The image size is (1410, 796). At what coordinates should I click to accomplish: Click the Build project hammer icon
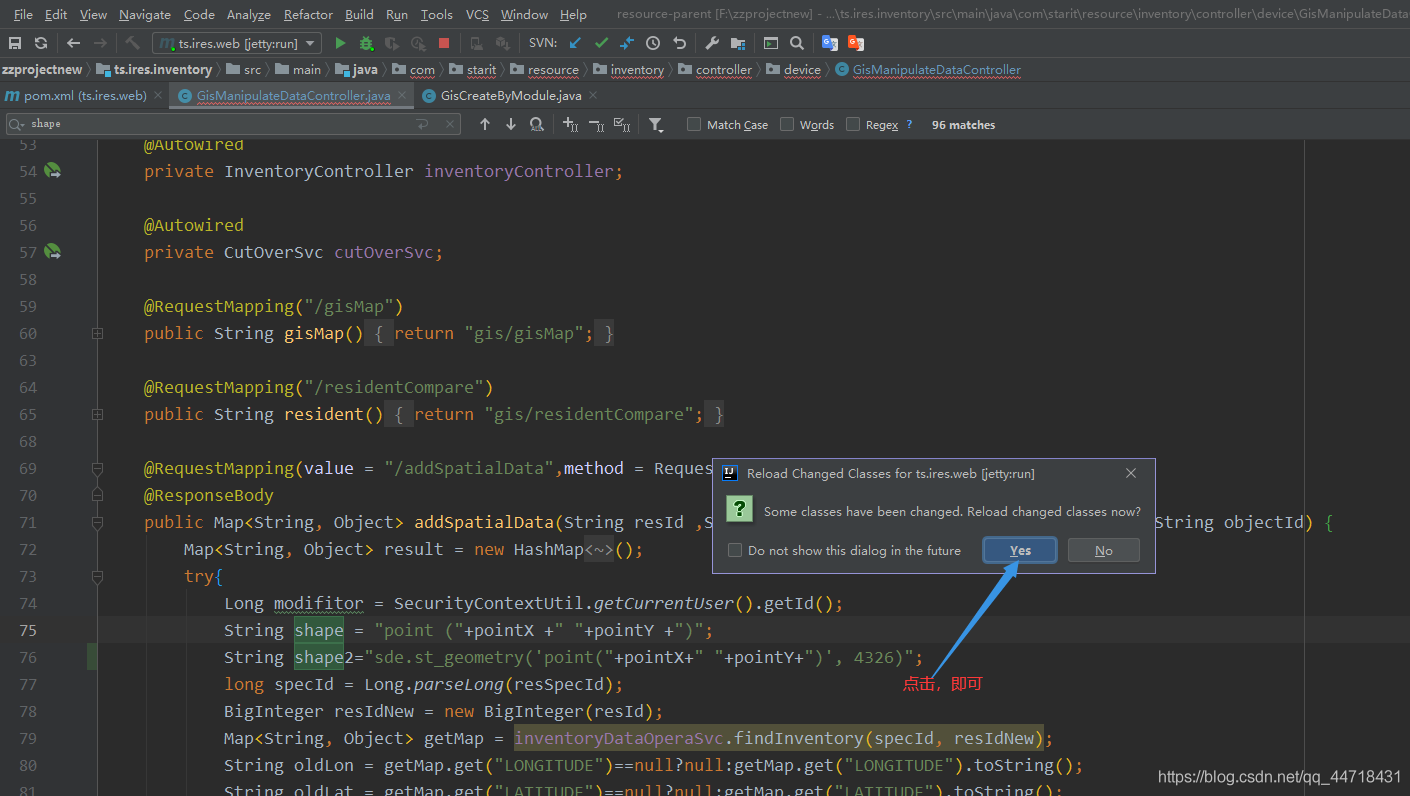pos(133,43)
